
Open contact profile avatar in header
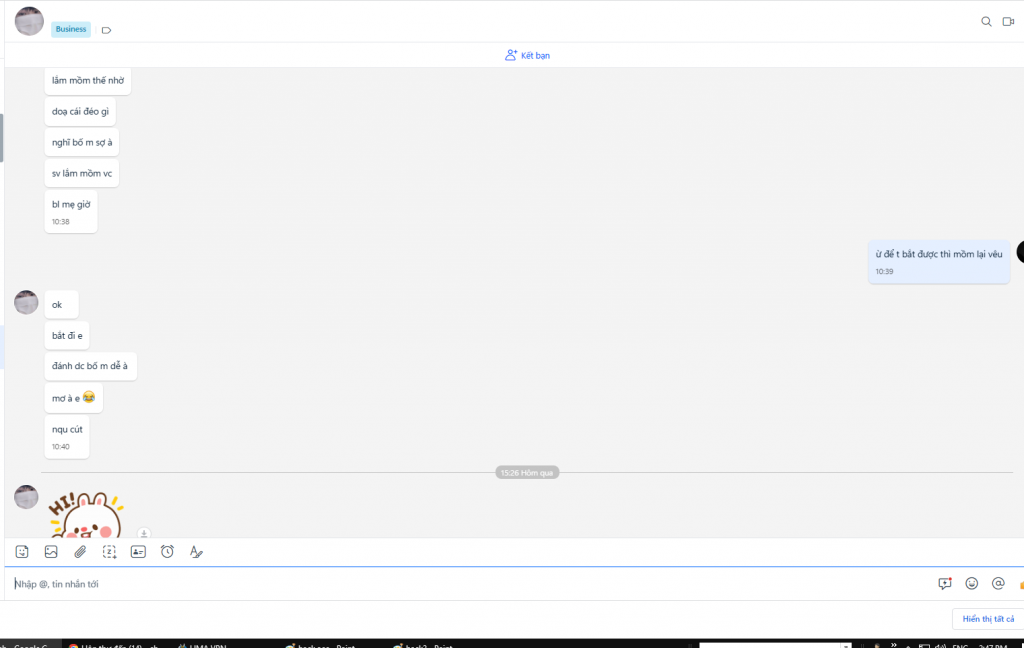(x=29, y=21)
